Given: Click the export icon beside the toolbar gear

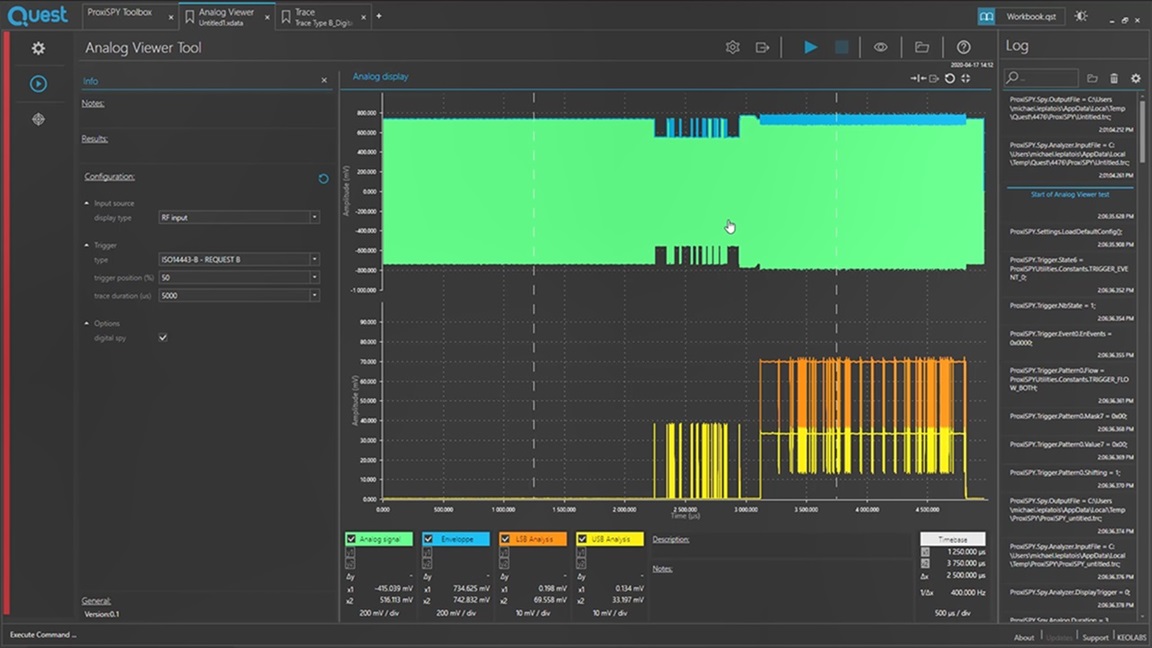Looking at the screenshot, I should (762, 48).
